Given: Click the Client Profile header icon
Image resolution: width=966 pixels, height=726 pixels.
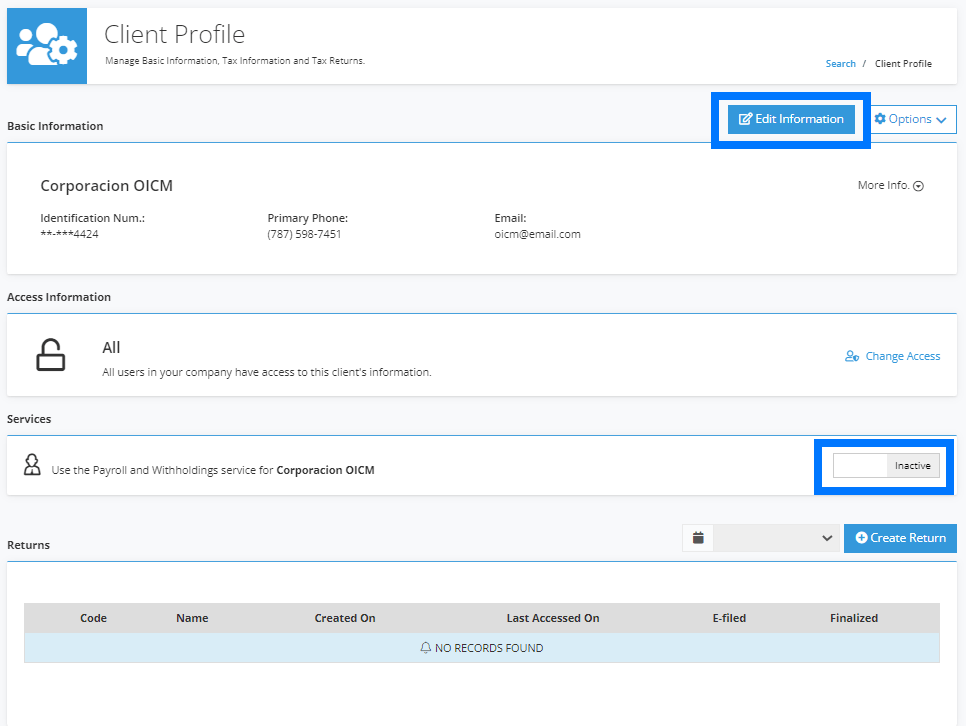Looking at the screenshot, I should tap(46, 45).
